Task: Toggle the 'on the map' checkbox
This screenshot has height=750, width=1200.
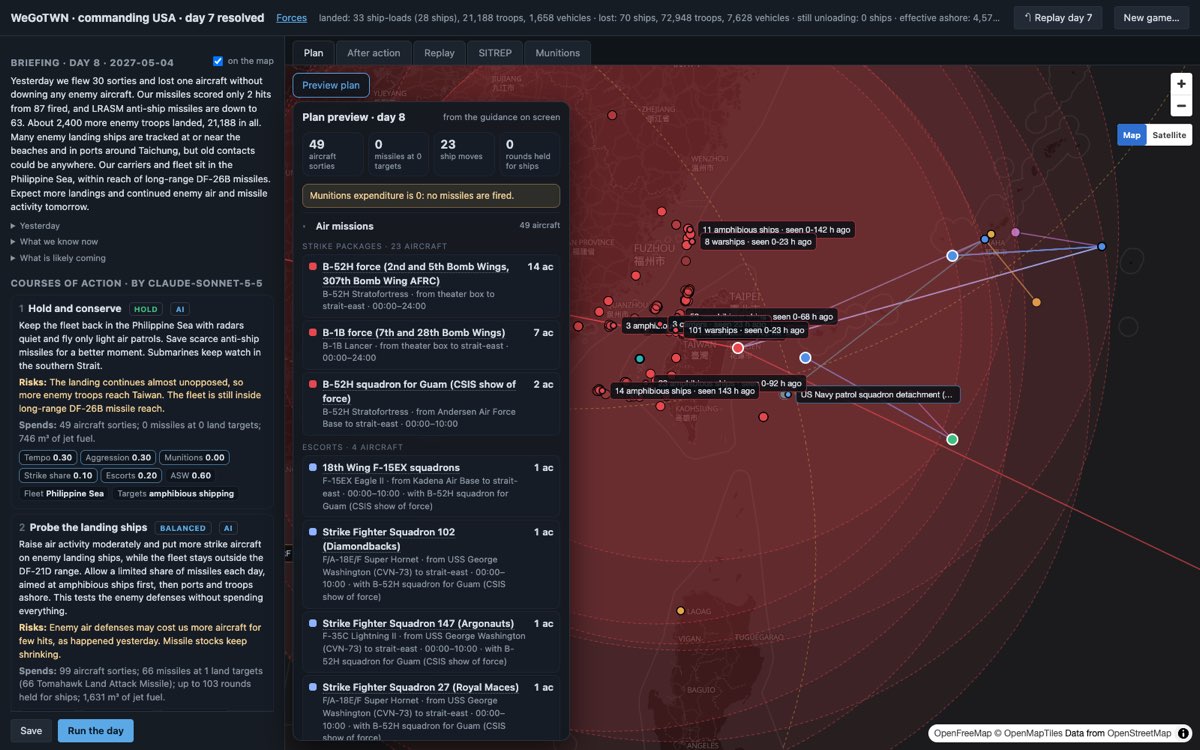Action: pos(218,61)
